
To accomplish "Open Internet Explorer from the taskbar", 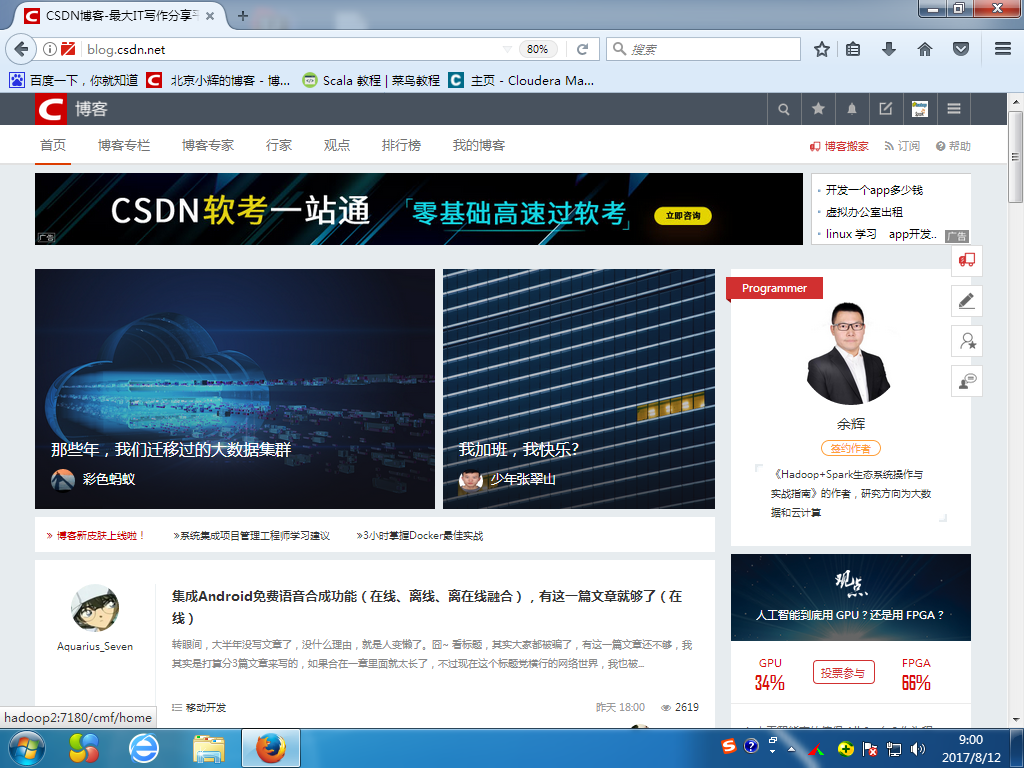I will click(144, 748).
